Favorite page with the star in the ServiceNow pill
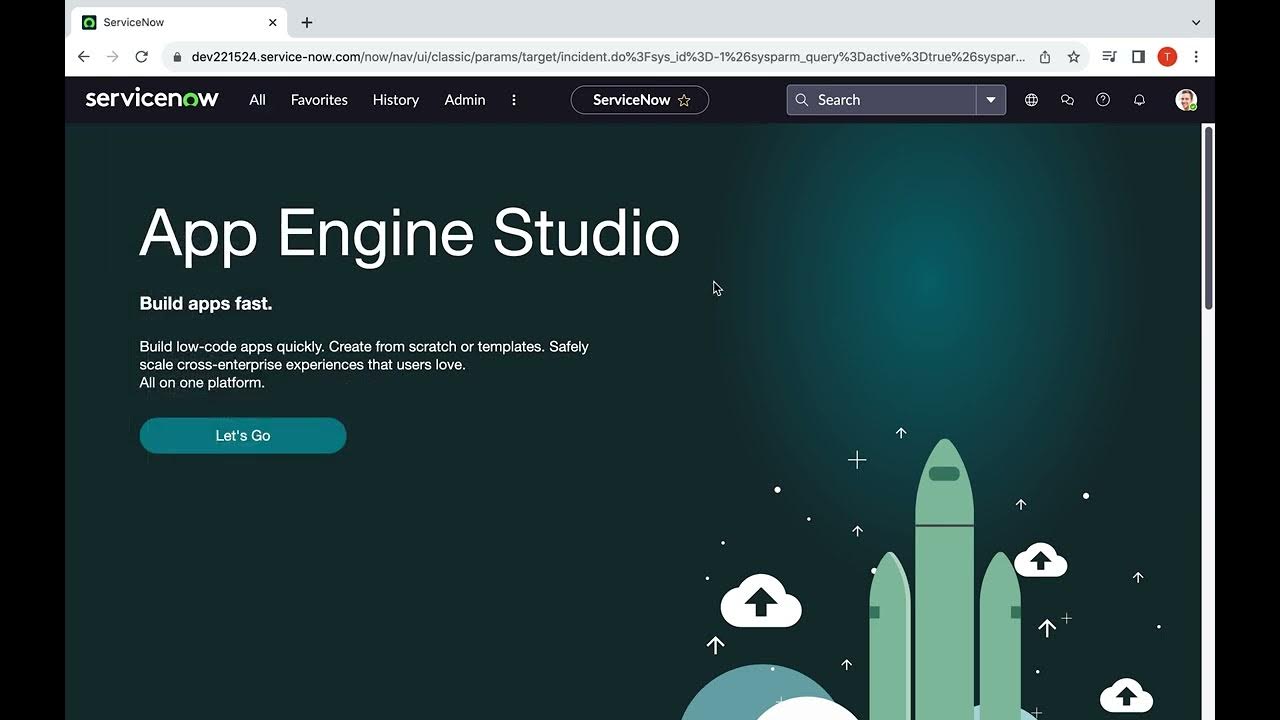This screenshot has height=720, width=1280. tap(684, 100)
